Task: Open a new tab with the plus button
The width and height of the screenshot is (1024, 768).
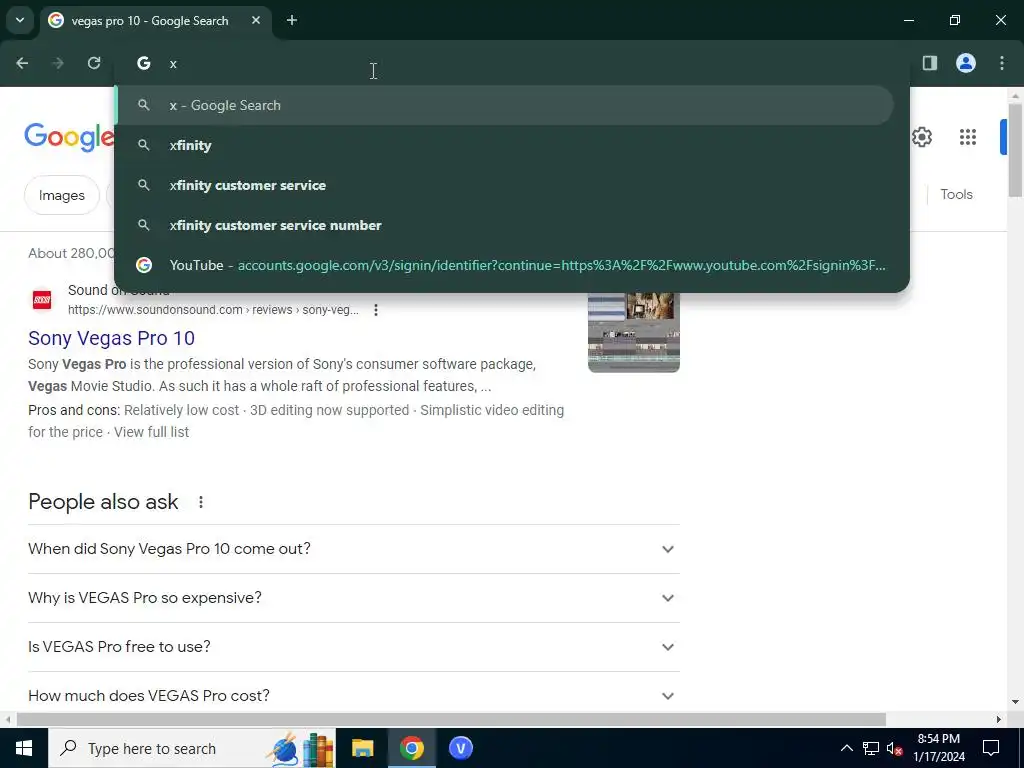Action: tap(292, 20)
